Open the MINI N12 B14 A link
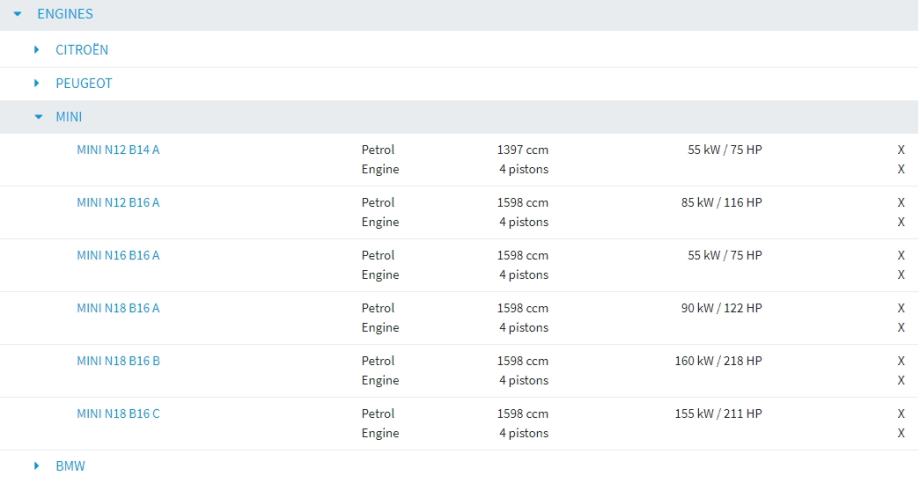Screen dimensions: 920x483 coord(118,150)
